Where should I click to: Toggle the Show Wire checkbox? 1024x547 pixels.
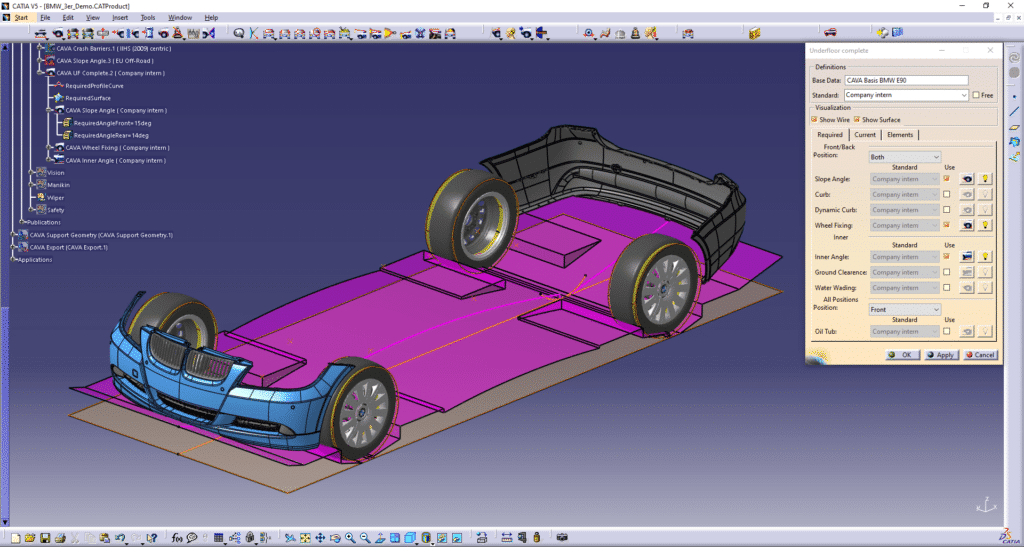pyautogui.click(x=814, y=119)
